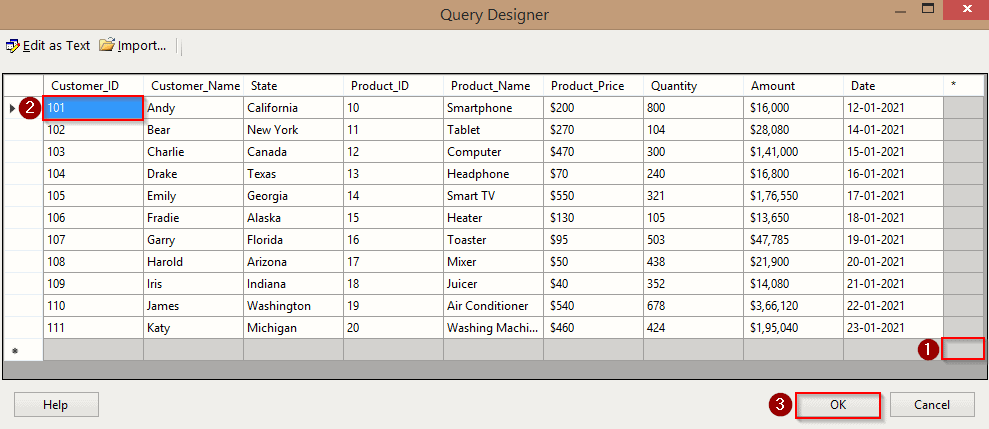Click the Smartphone product cell
Image resolution: width=989 pixels, height=429 pixels.
point(493,108)
